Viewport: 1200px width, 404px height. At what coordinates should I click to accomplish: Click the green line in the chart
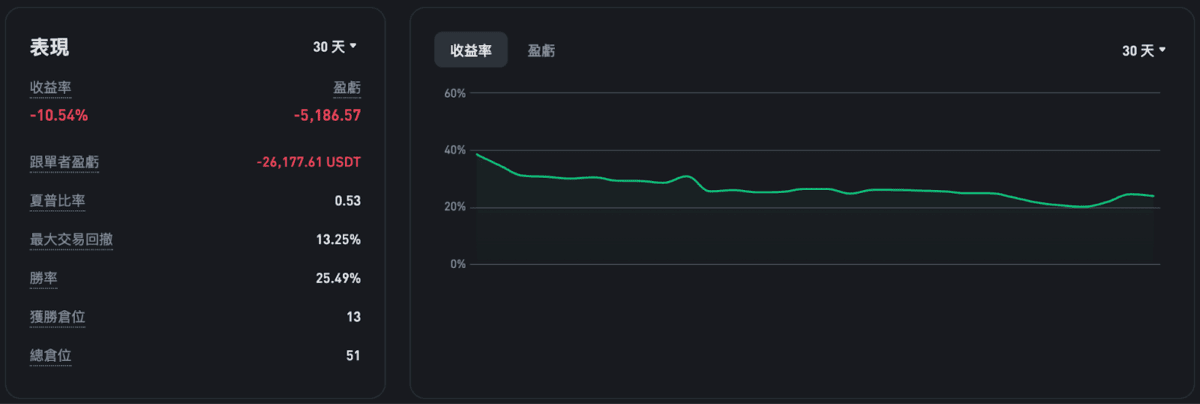pos(800,189)
